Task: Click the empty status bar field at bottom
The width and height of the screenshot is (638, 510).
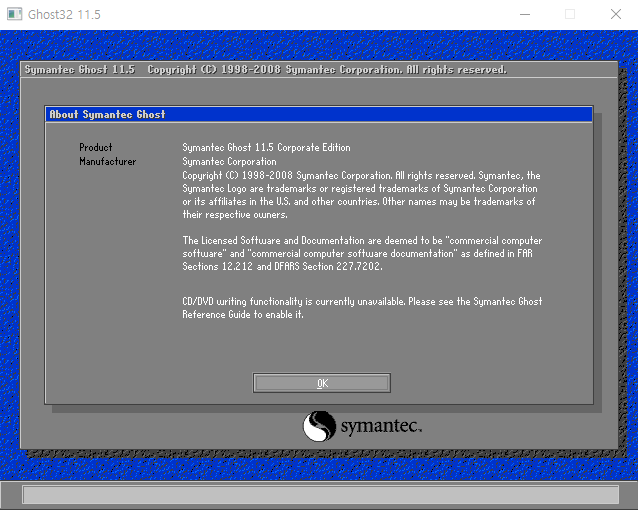Action: (x=321, y=495)
